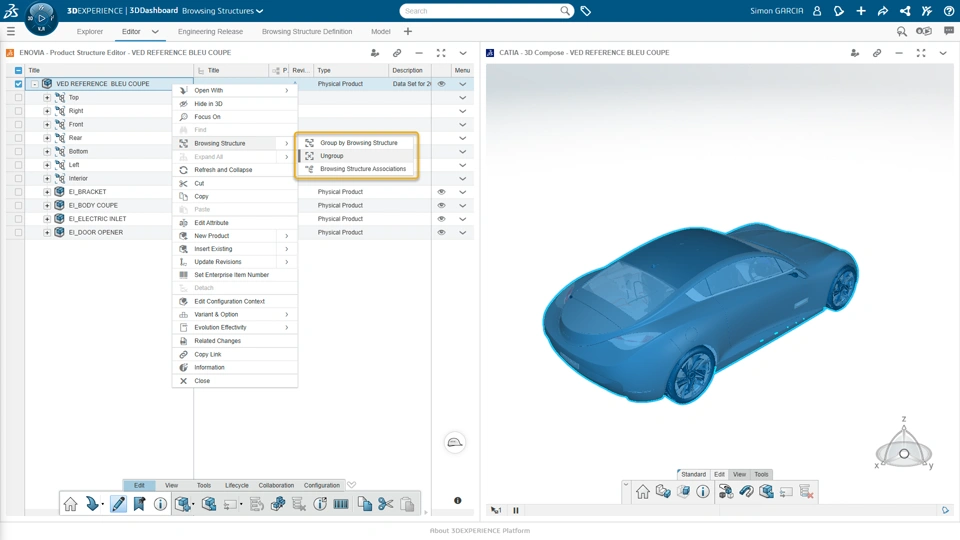Toggle visibility eye for EI_DOOR OPENER
This screenshot has width=960, height=540.
[441, 232]
